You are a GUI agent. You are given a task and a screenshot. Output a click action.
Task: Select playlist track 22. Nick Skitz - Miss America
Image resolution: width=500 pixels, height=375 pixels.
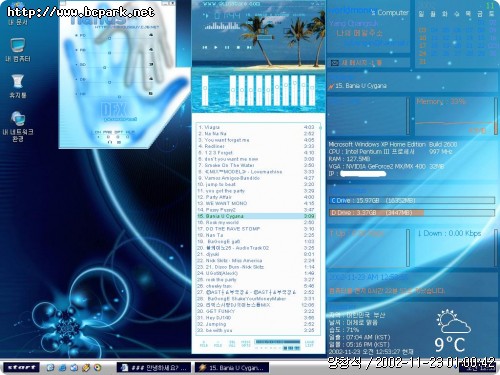[256, 260]
